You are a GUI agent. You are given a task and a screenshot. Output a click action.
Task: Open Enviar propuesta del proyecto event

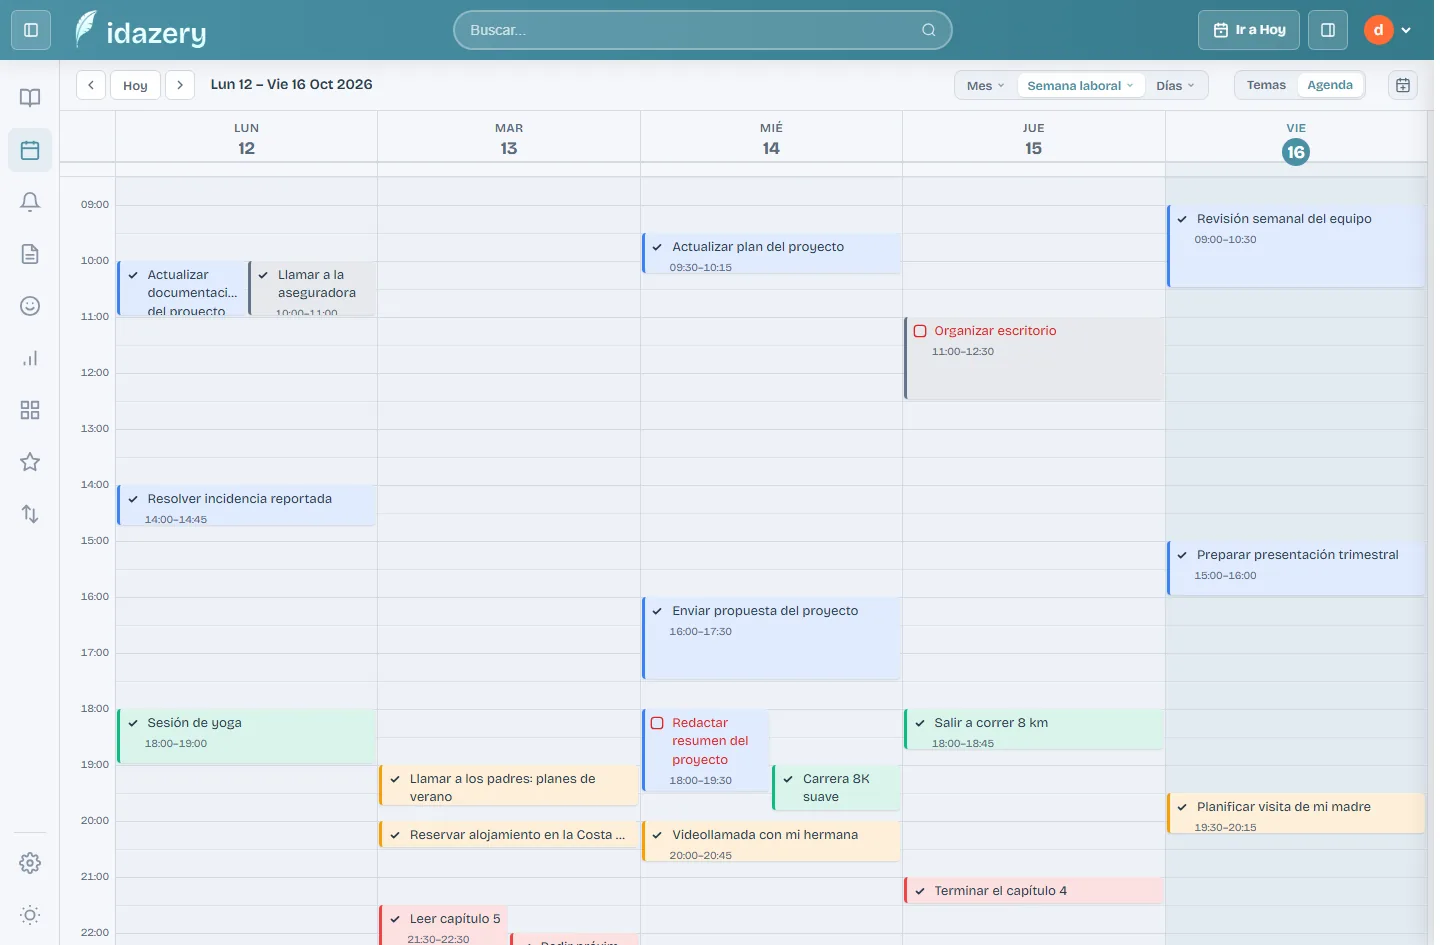pyautogui.click(x=771, y=638)
